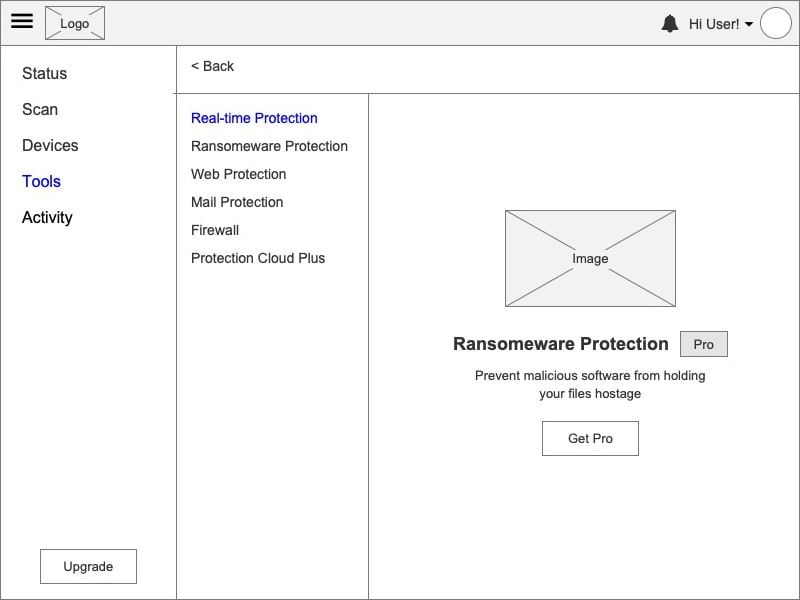Open Protection Cloud Plus

[x=258, y=258]
